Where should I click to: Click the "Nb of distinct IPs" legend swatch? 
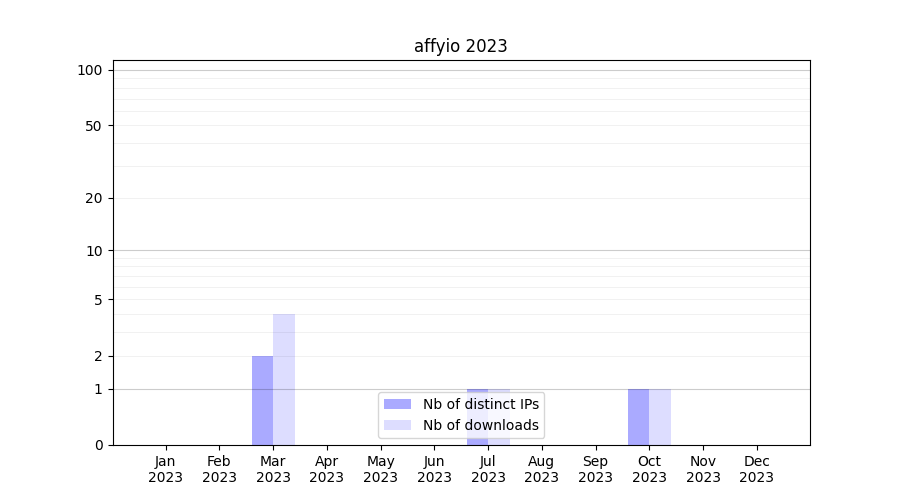tap(397, 404)
